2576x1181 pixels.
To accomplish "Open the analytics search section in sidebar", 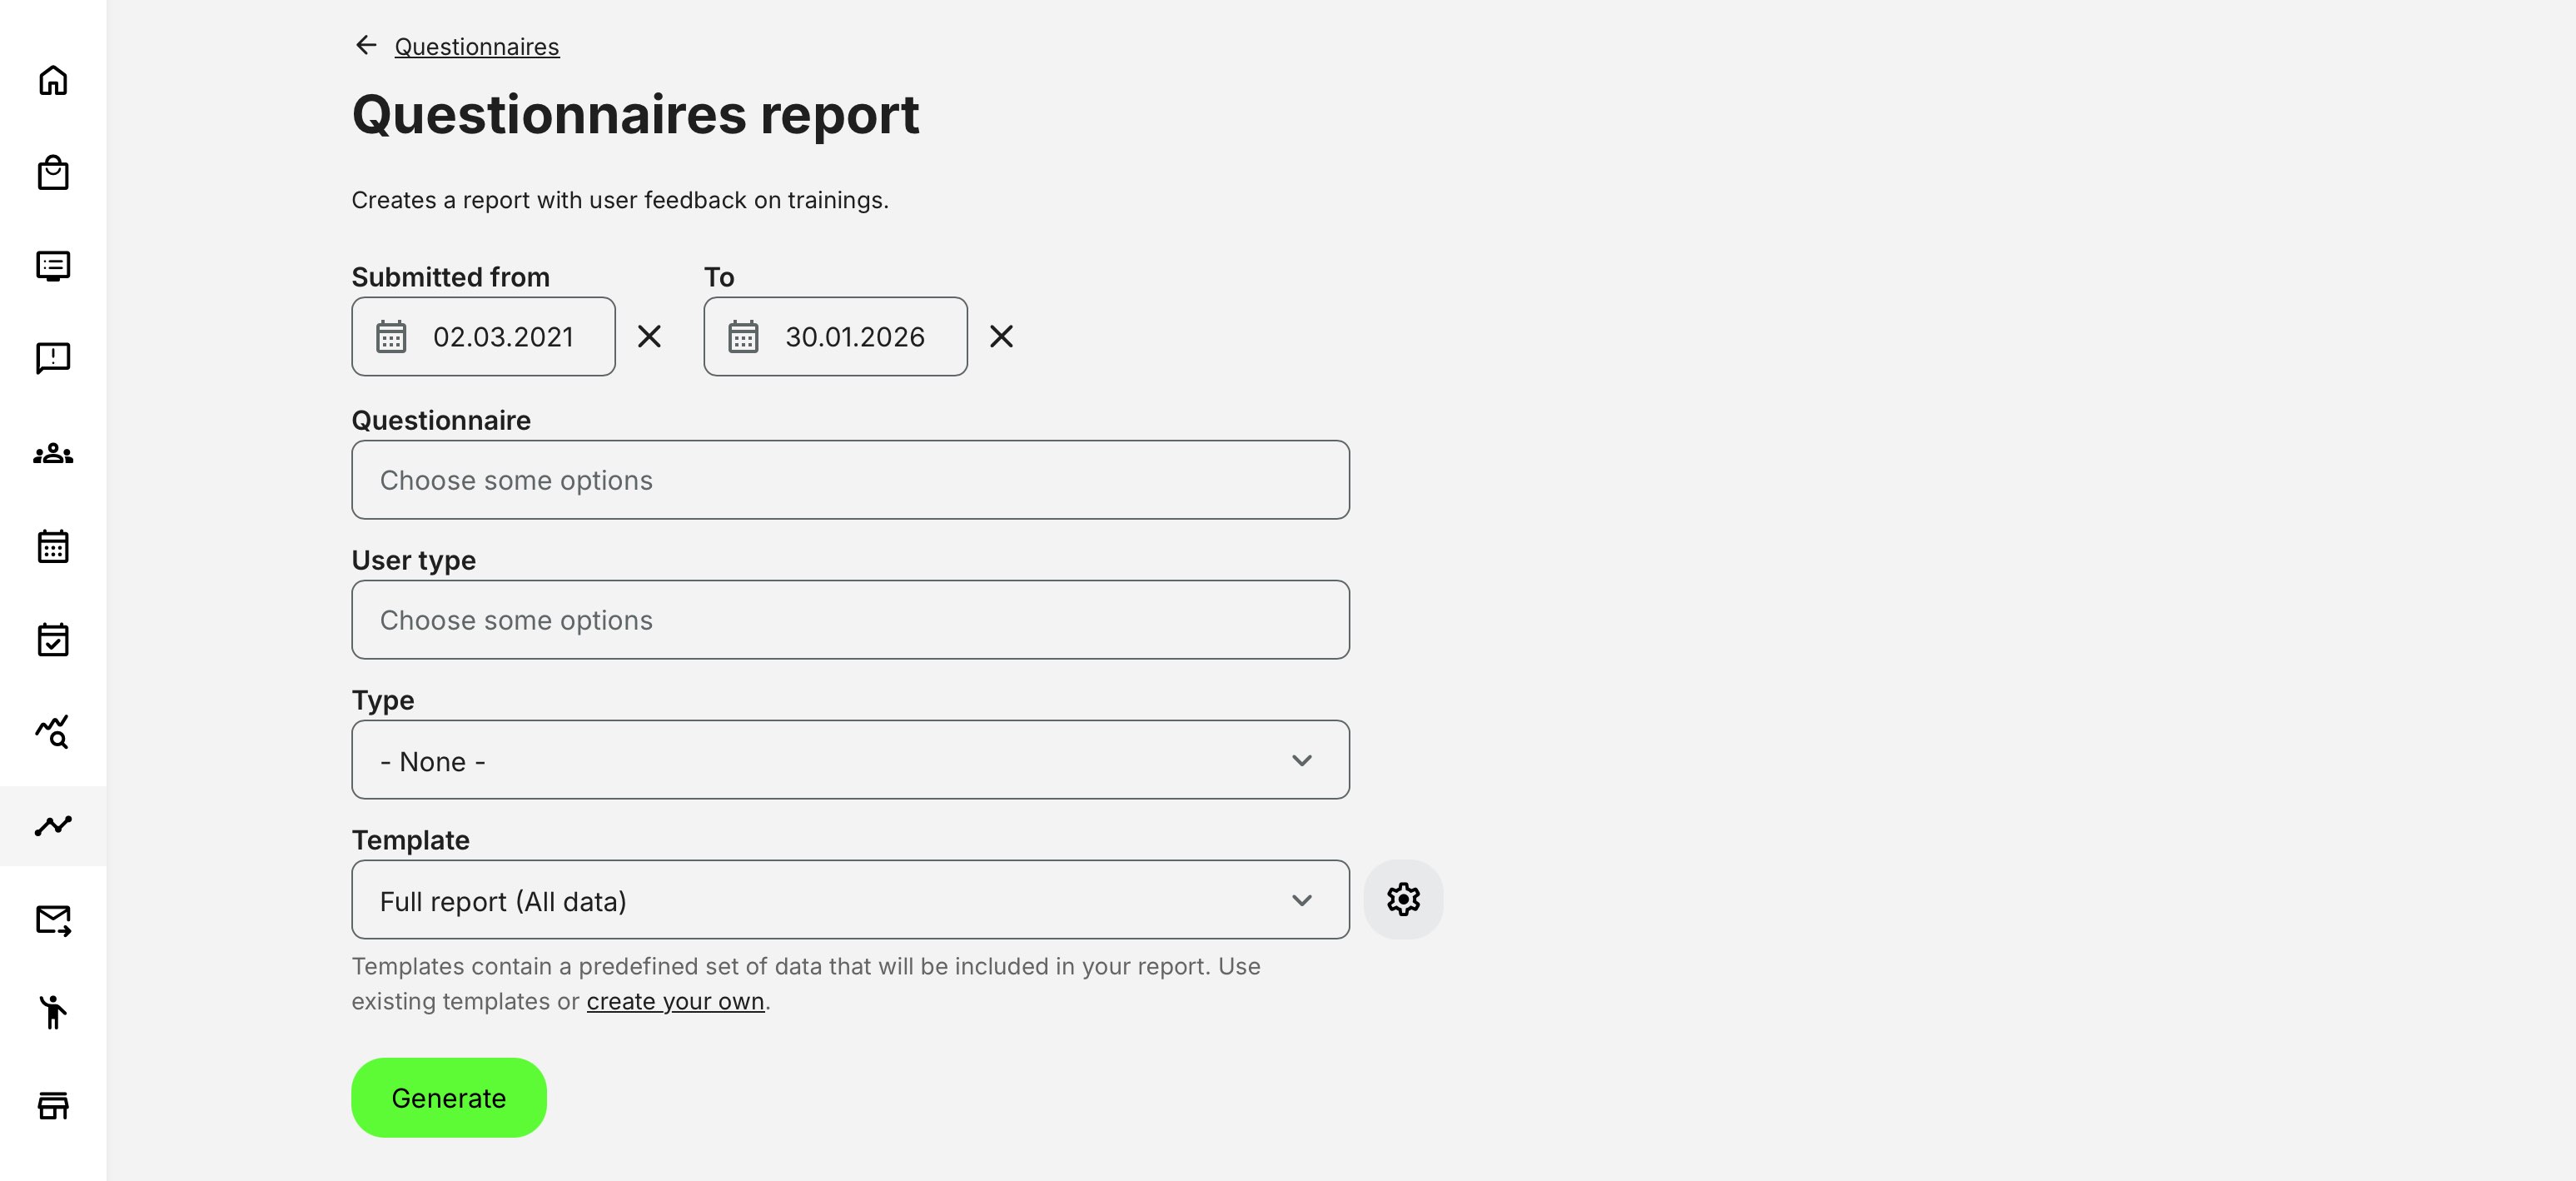I will 54,733.
